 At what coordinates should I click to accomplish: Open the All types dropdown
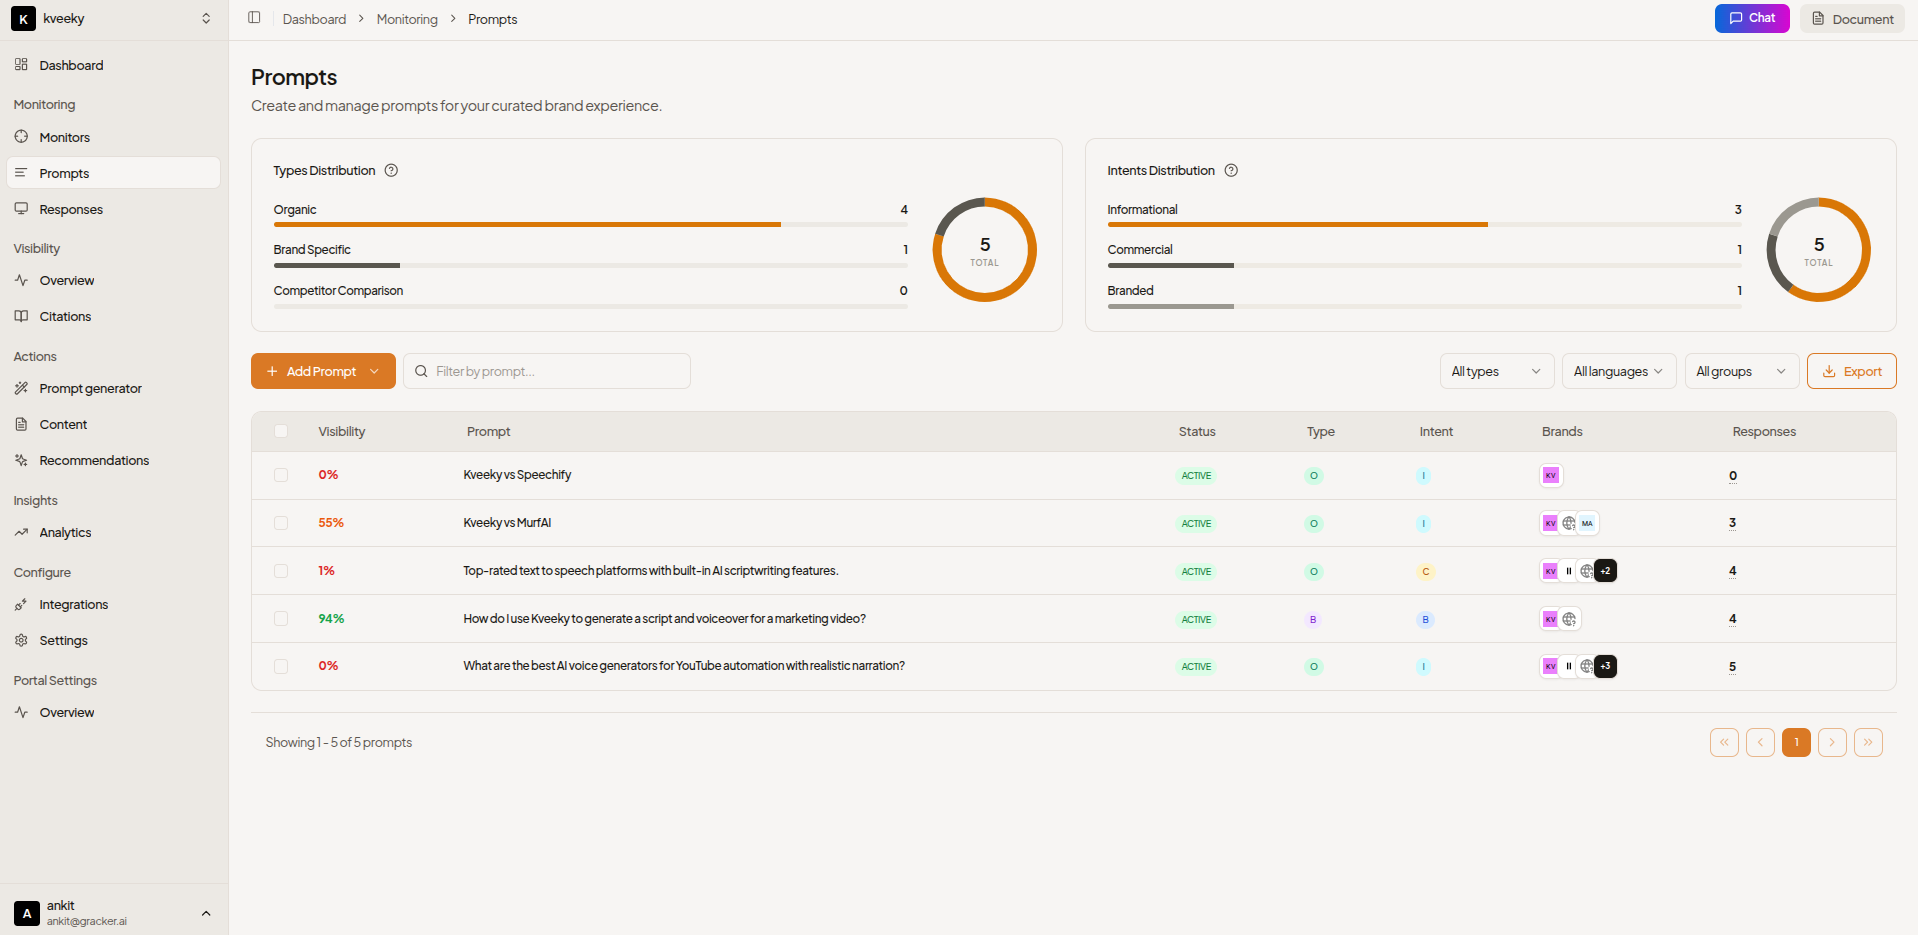pyautogui.click(x=1496, y=371)
